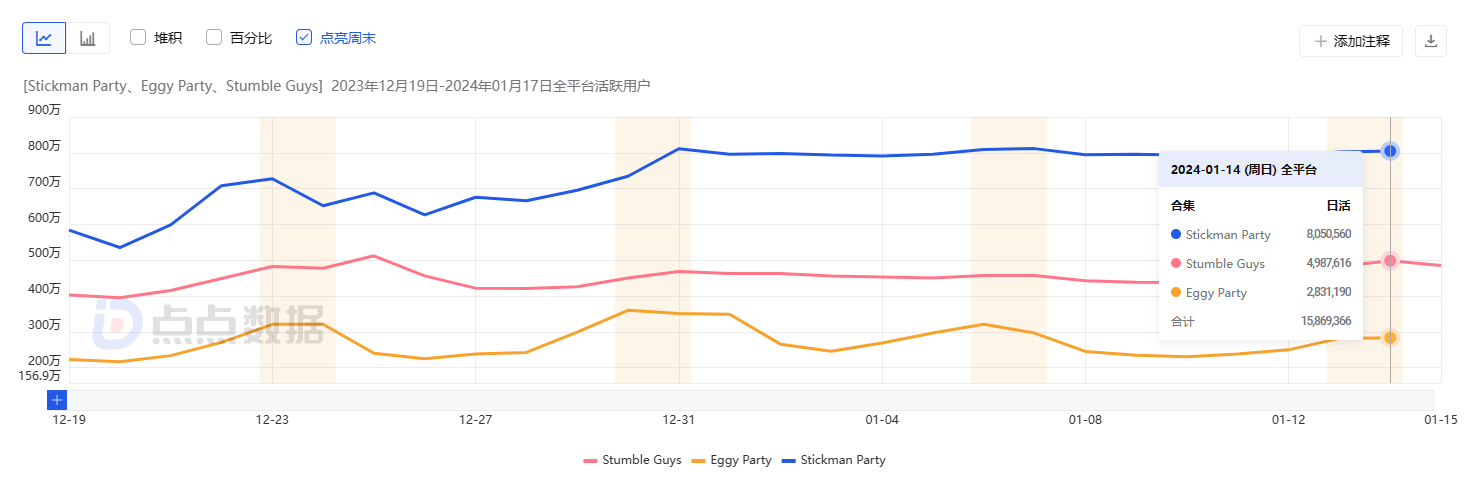The height and width of the screenshot is (490, 1470).
Task: Switch to line chart view
Action: tap(44, 38)
